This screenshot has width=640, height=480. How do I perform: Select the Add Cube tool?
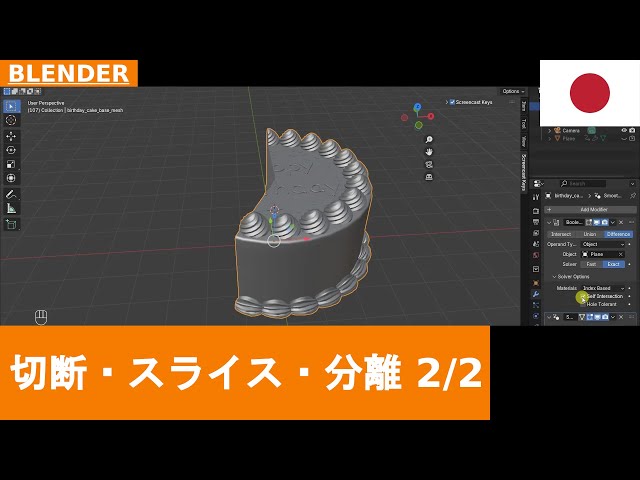11,224
